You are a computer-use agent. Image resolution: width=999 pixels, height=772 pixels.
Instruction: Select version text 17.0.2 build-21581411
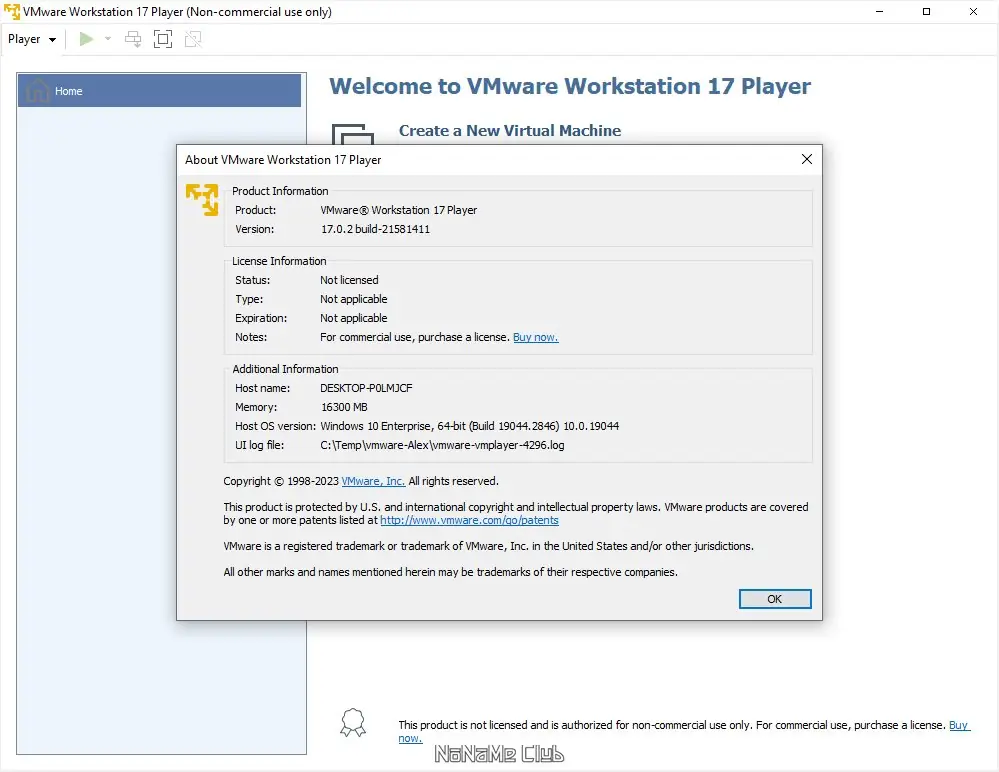(x=375, y=229)
